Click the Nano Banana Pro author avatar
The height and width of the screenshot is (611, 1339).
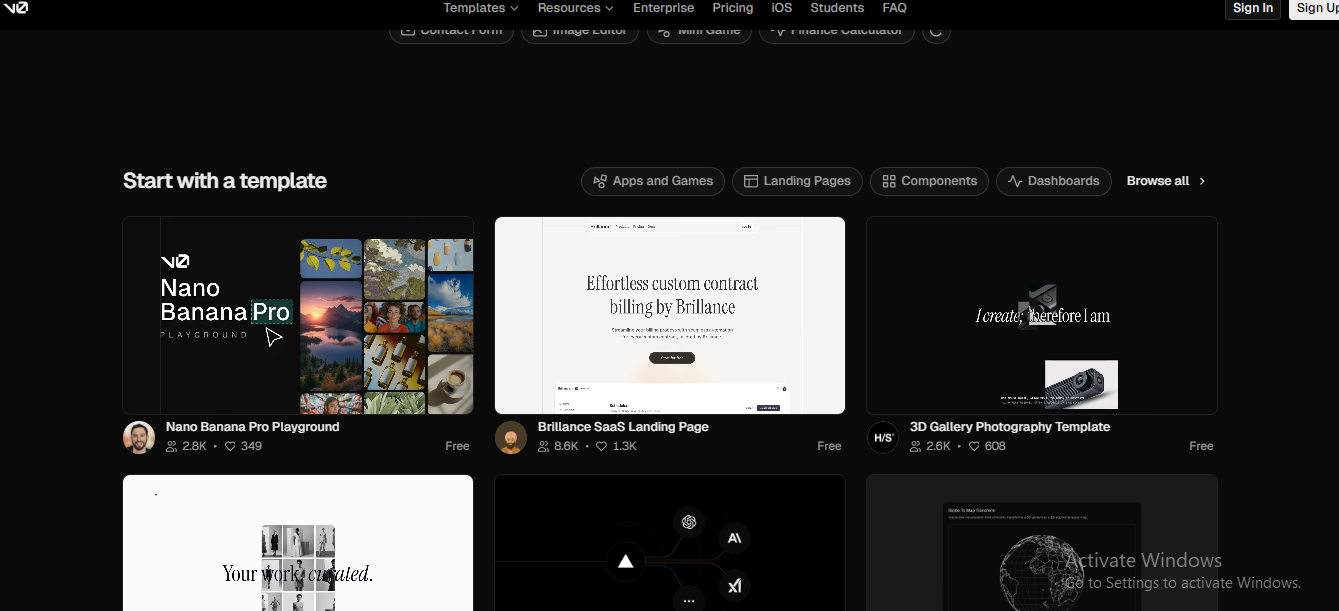[139, 438]
